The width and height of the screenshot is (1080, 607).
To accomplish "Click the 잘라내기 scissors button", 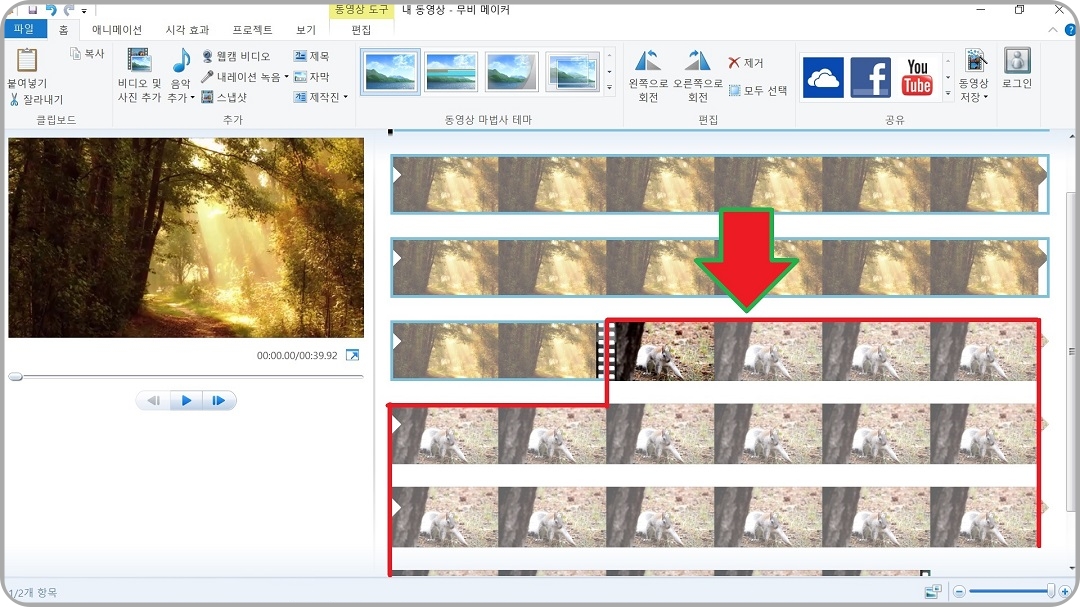I will point(36,100).
